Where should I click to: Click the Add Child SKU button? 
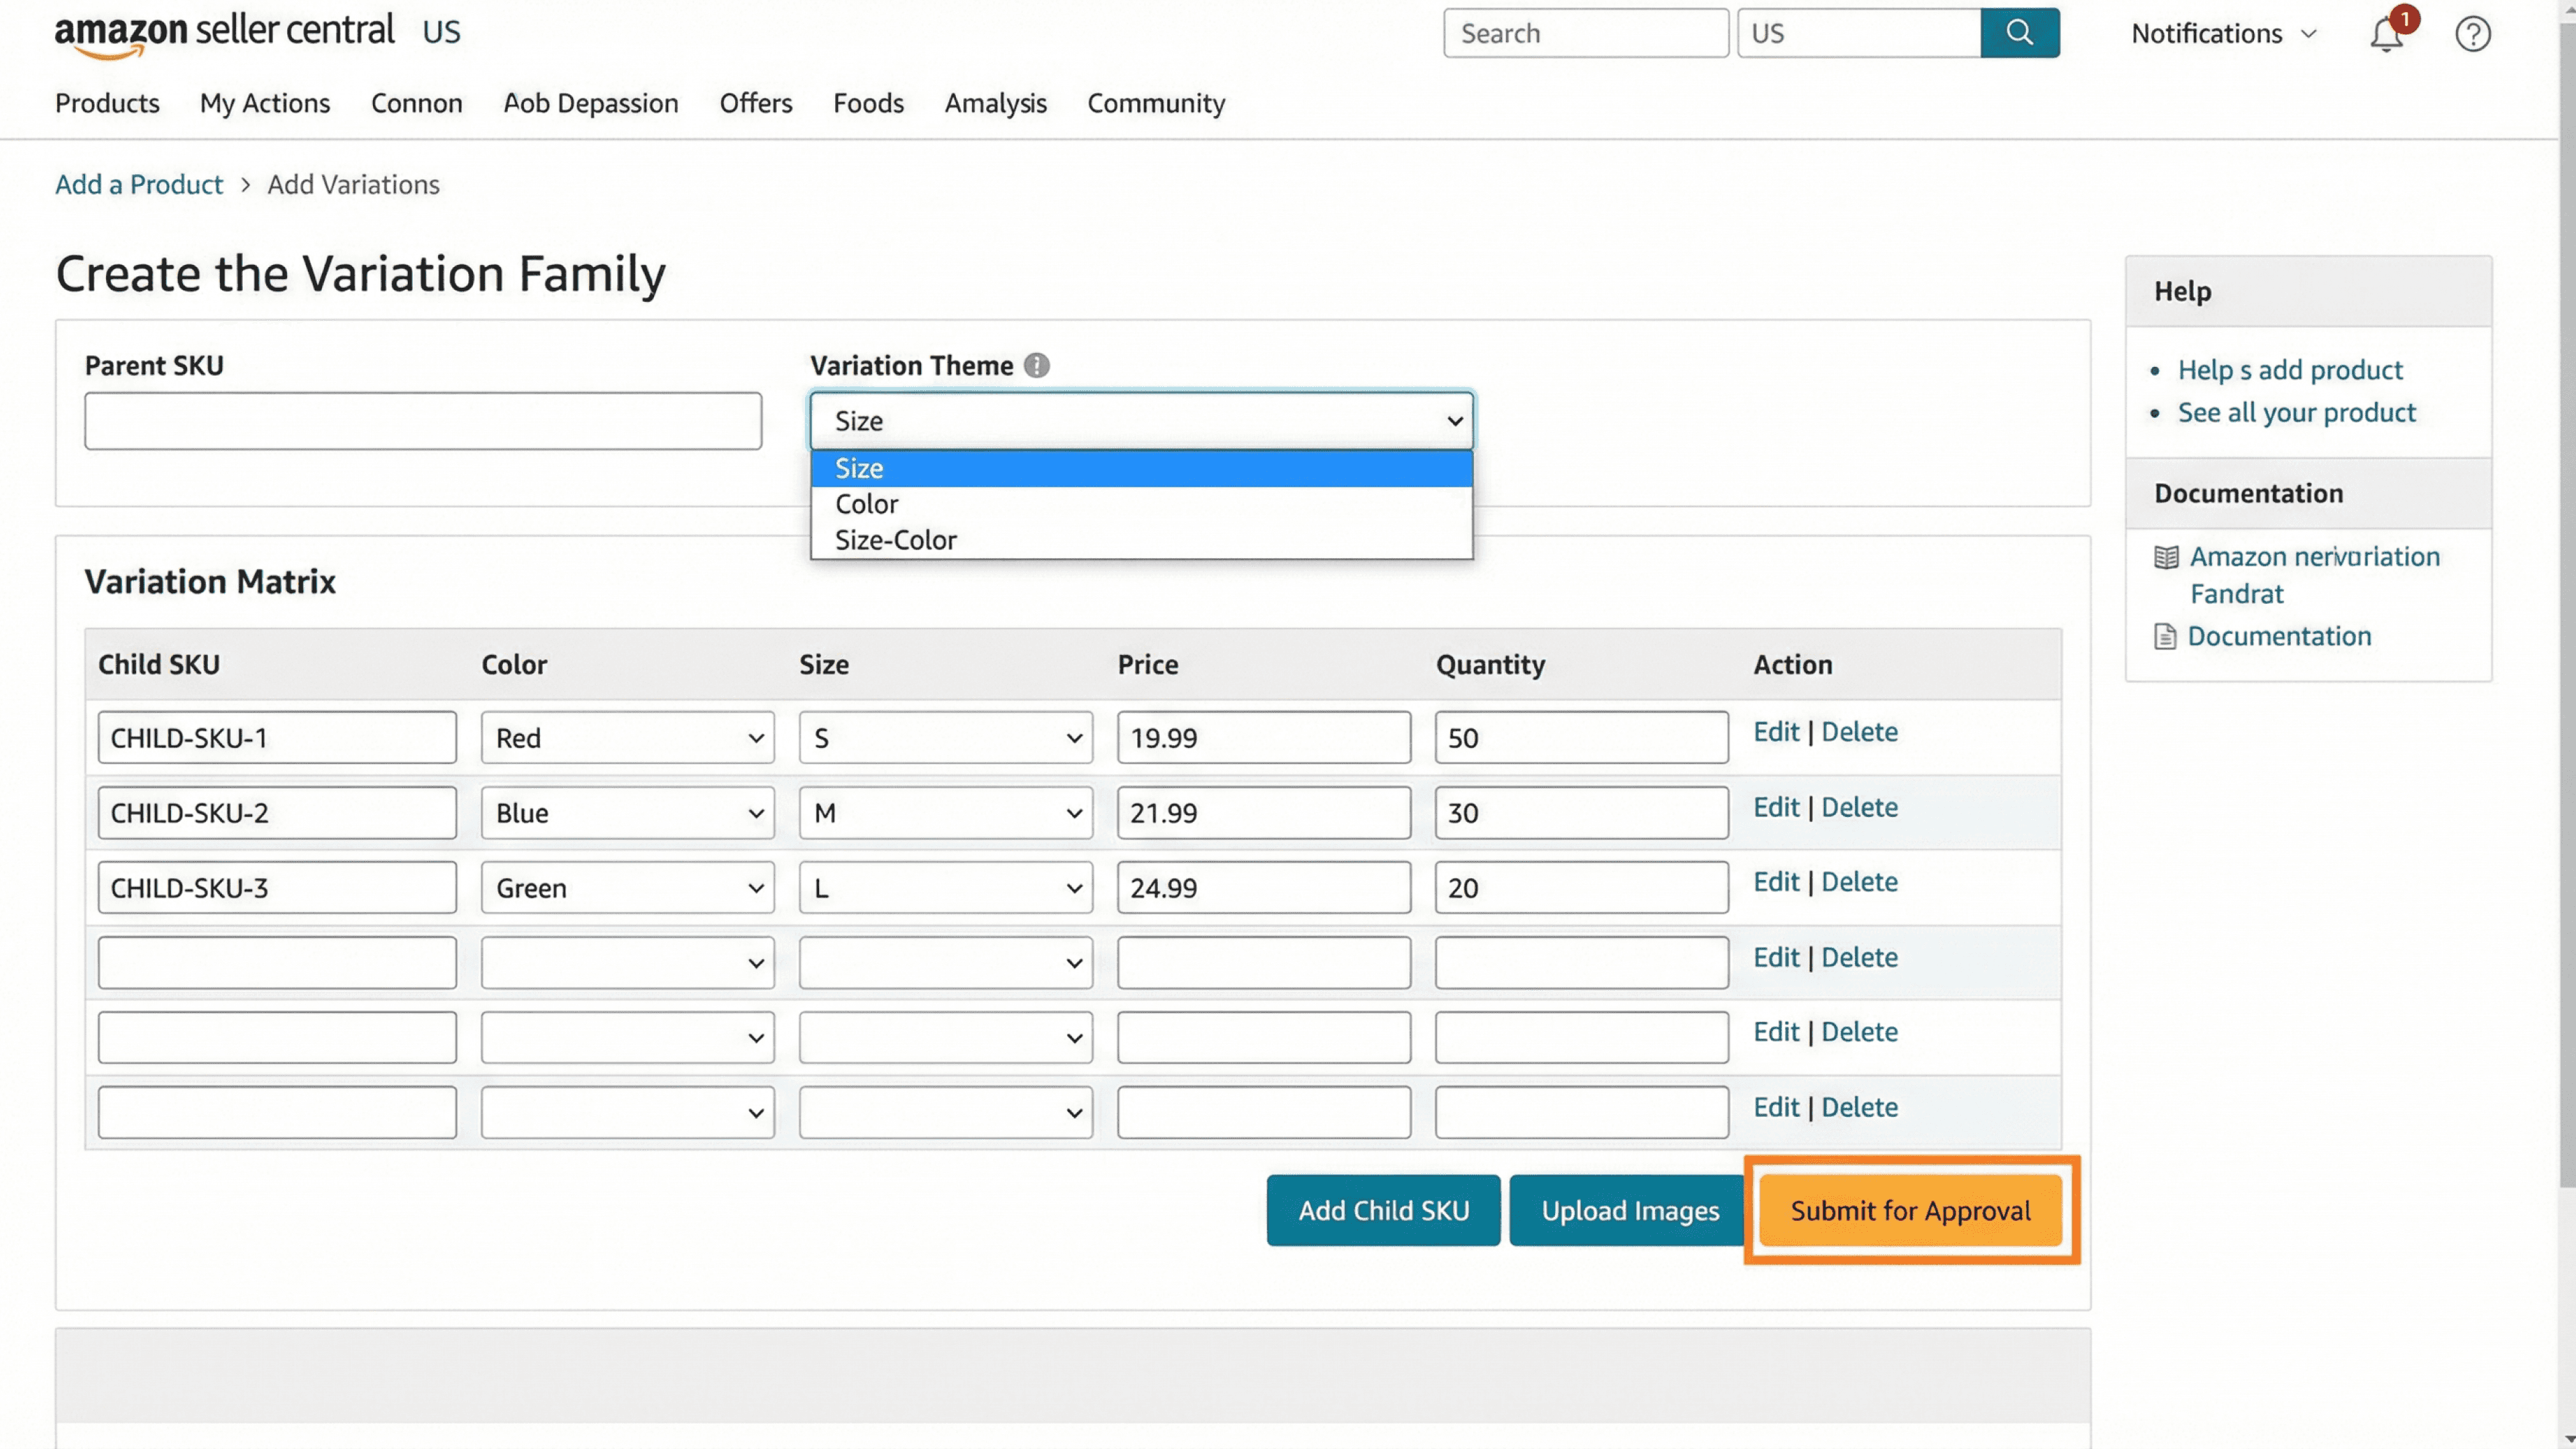click(1383, 1210)
